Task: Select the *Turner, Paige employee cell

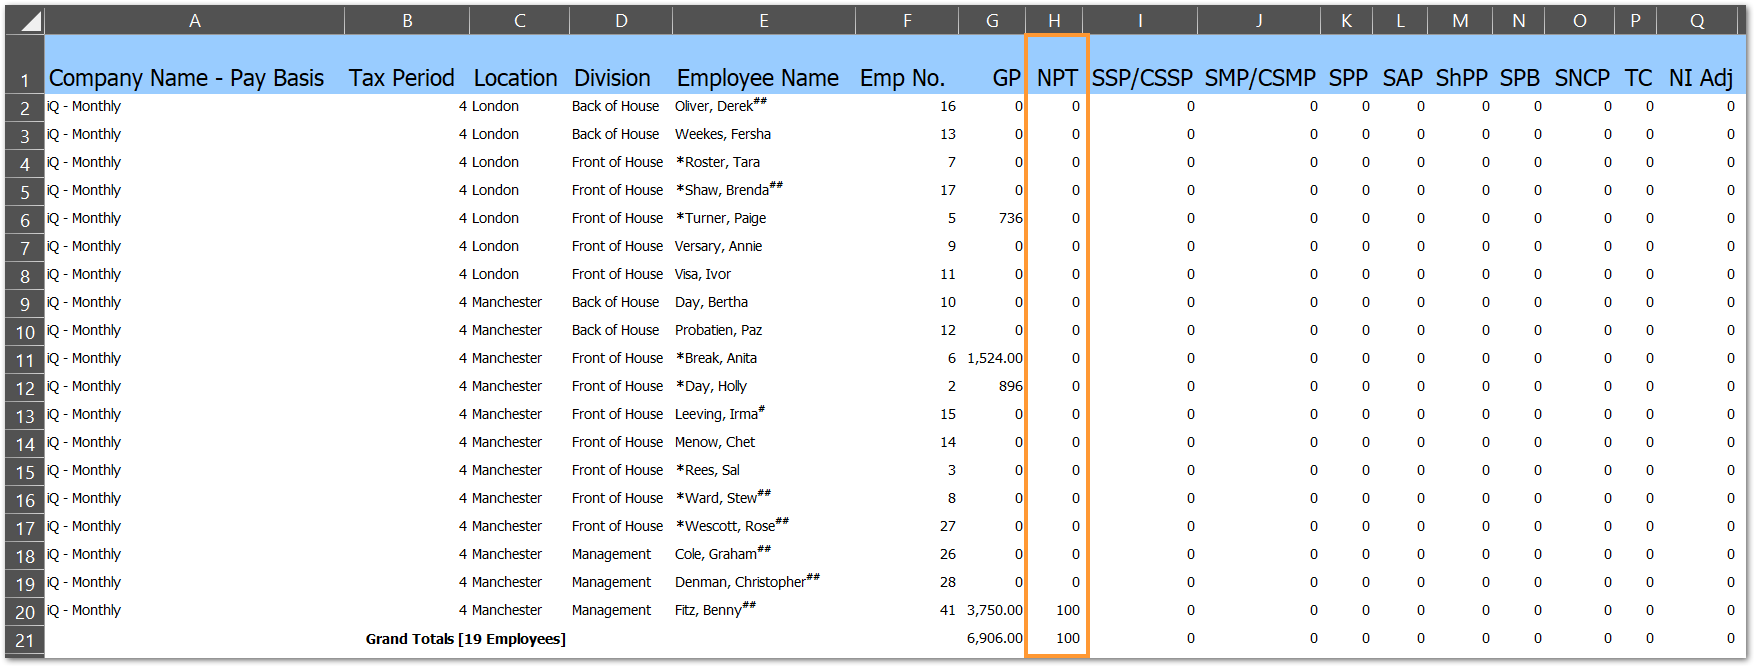Action: coord(721,218)
